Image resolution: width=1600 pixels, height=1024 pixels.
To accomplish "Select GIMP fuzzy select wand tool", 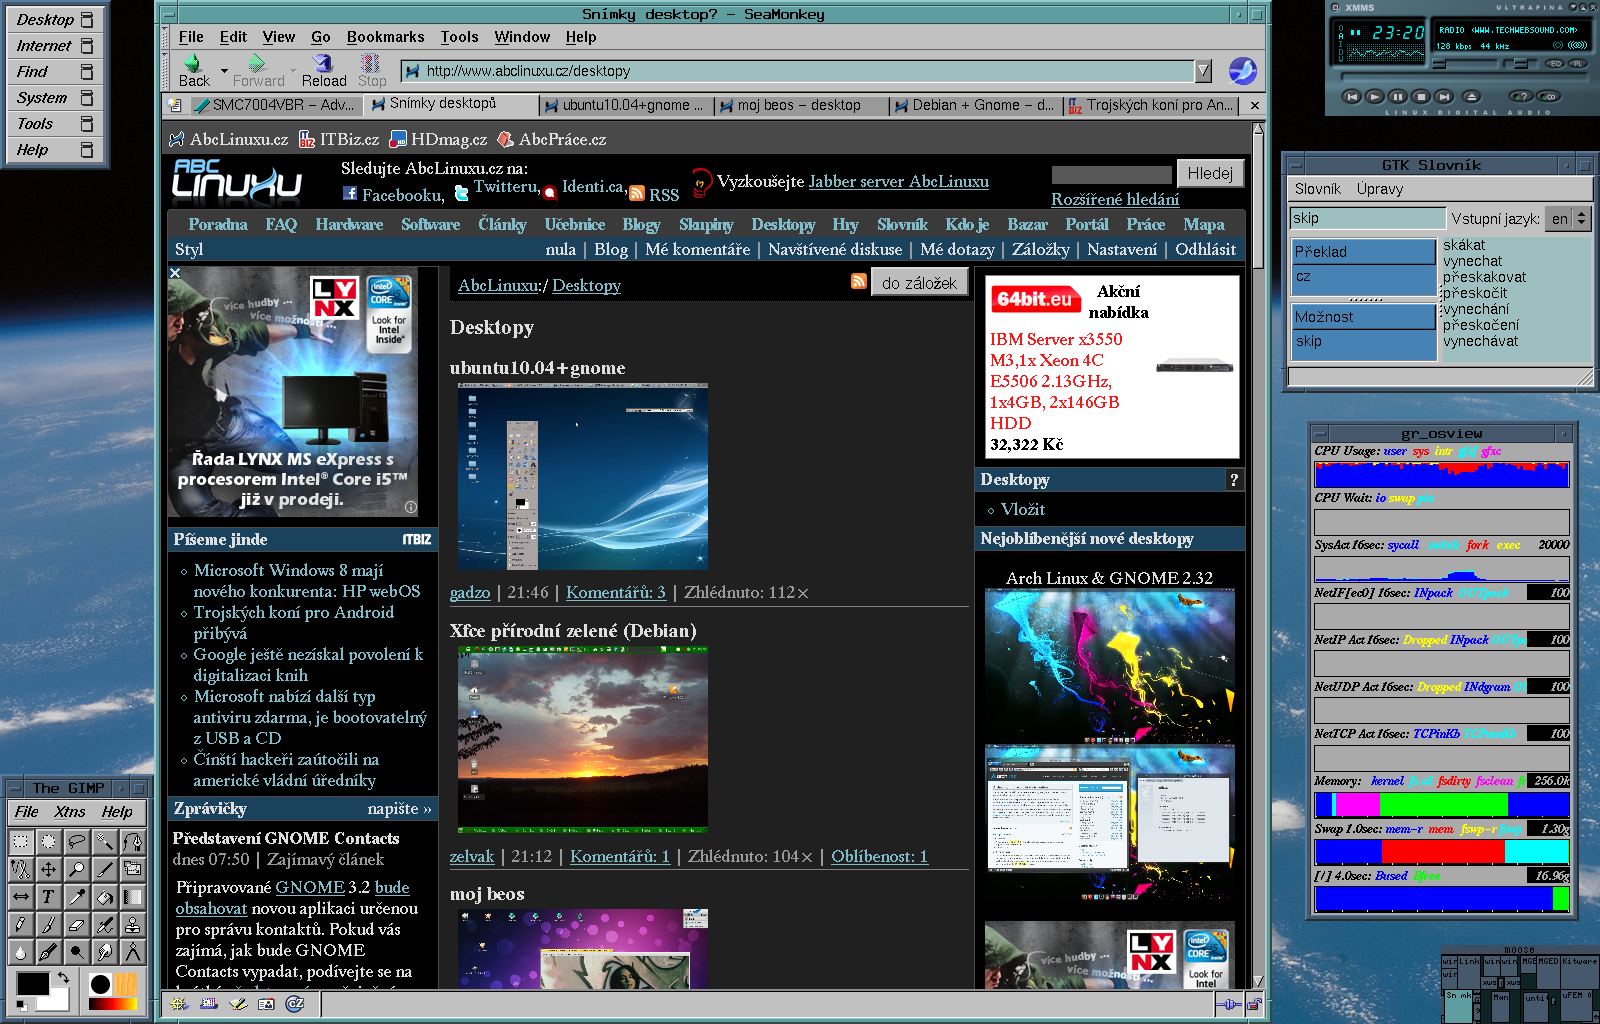I will (105, 842).
